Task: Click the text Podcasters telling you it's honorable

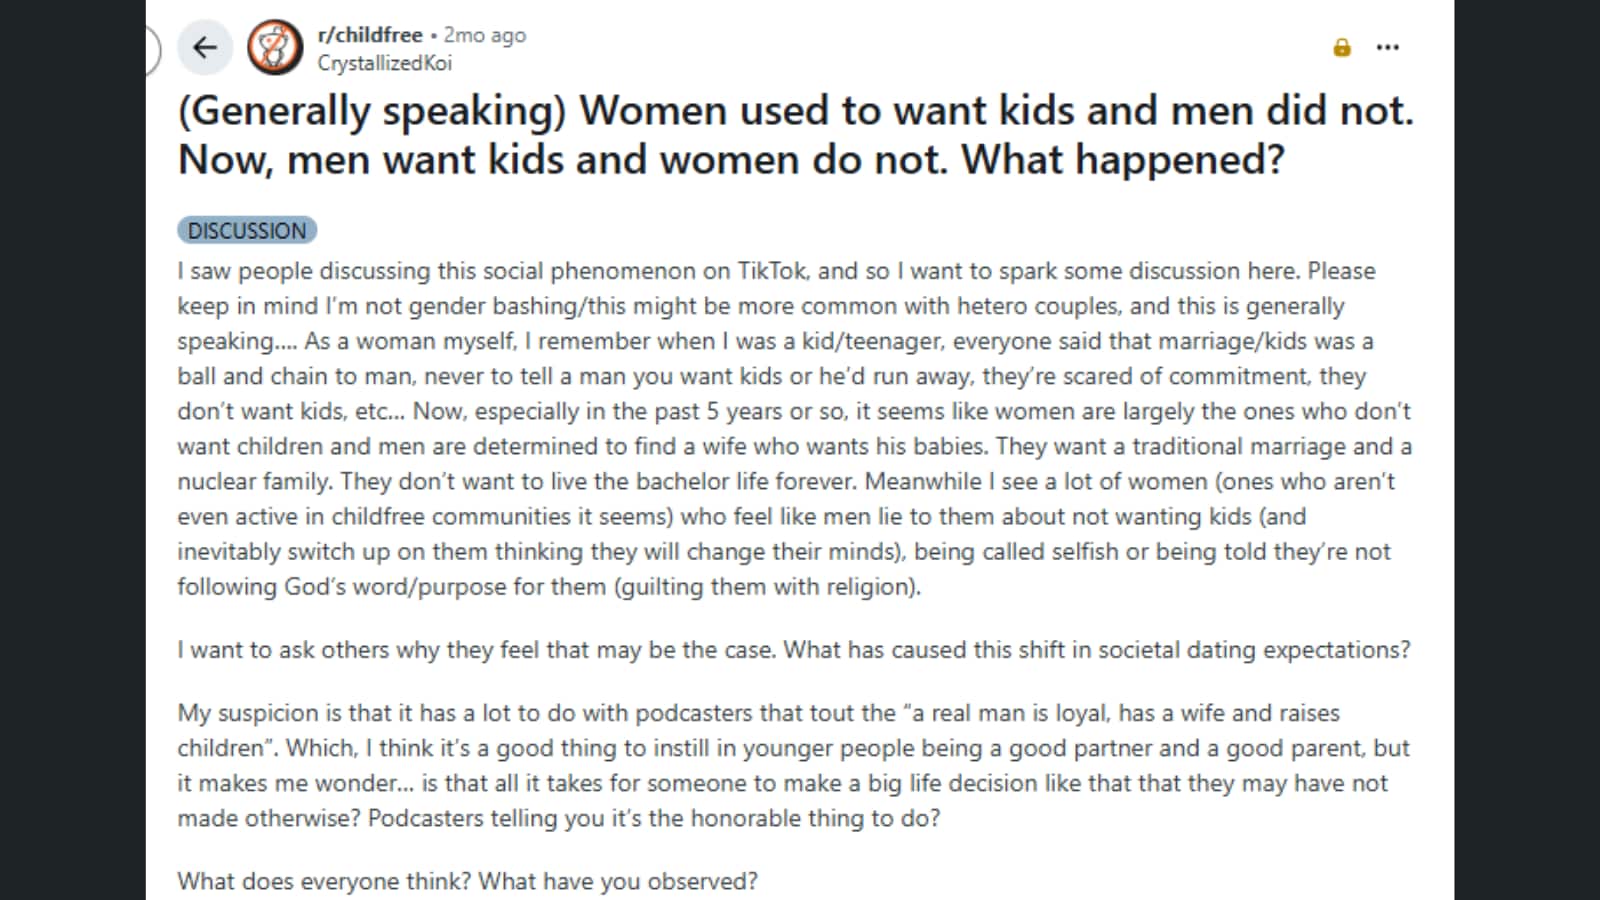Action: pos(654,818)
